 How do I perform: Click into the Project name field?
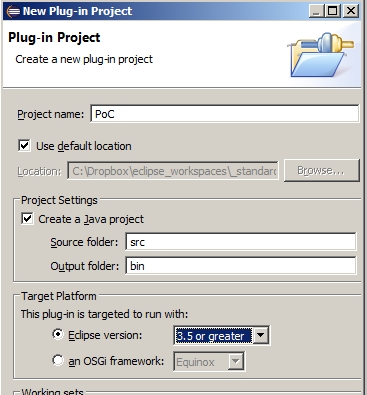pos(225,114)
